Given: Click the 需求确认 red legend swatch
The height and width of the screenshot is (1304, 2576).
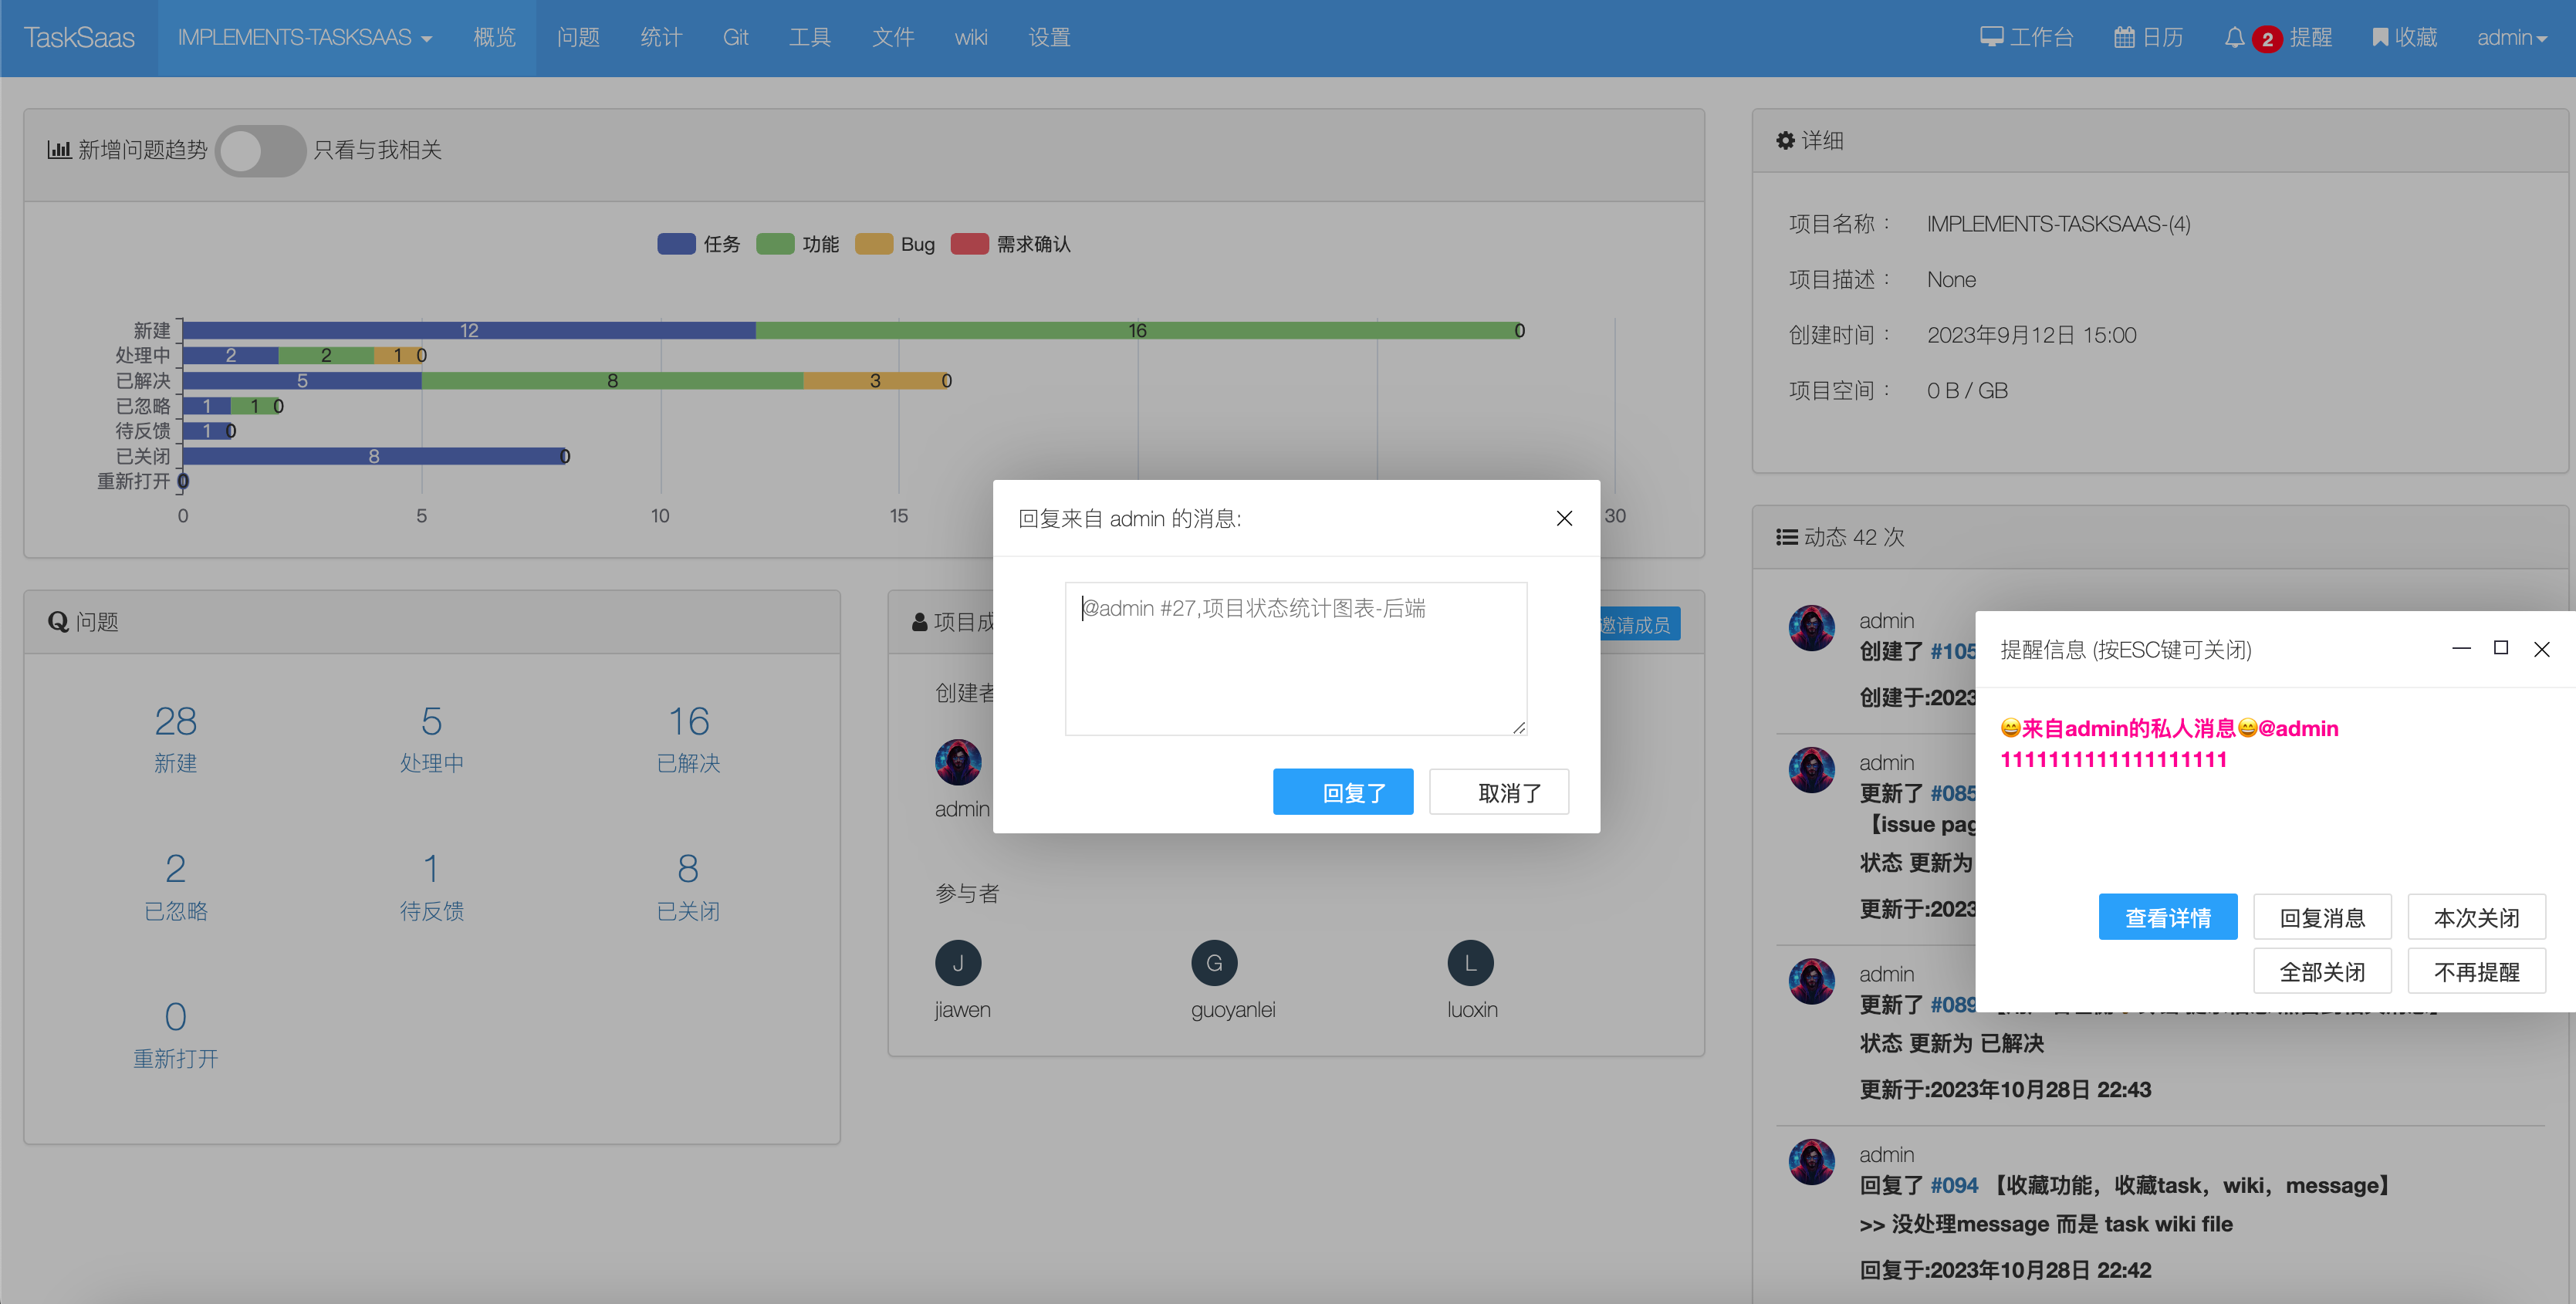Looking at the screenshot, I should 969,244.
